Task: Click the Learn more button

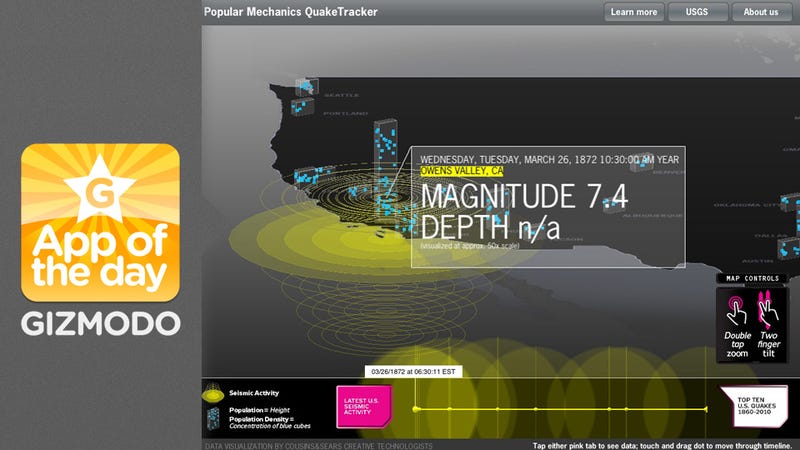Action: pyautogui.click(x=634, y=12)
